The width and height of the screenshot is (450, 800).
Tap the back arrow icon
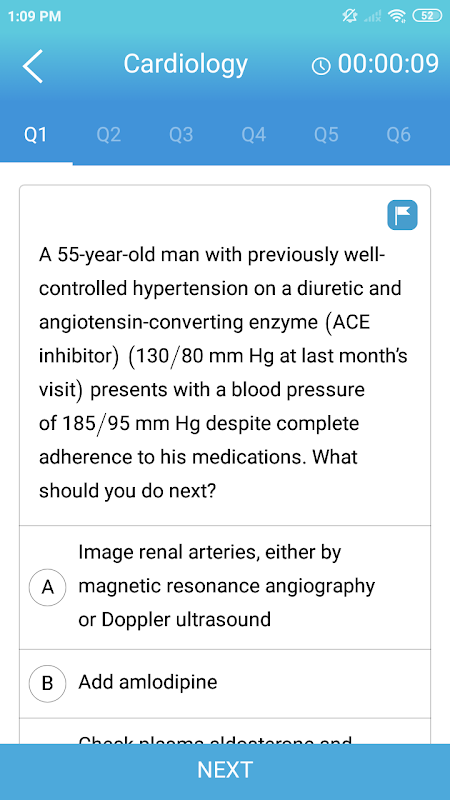(33, 66)
